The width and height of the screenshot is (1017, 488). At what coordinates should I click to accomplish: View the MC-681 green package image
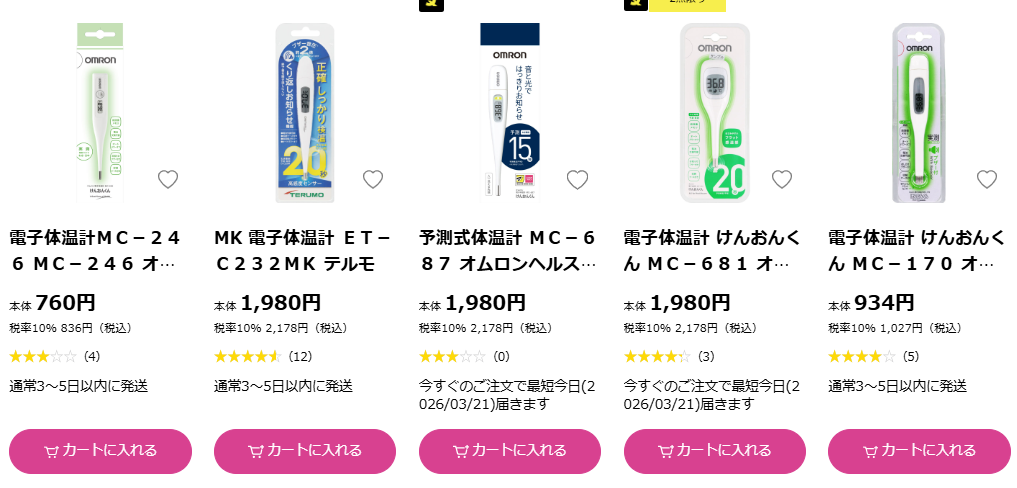click(x=715, y=113)
